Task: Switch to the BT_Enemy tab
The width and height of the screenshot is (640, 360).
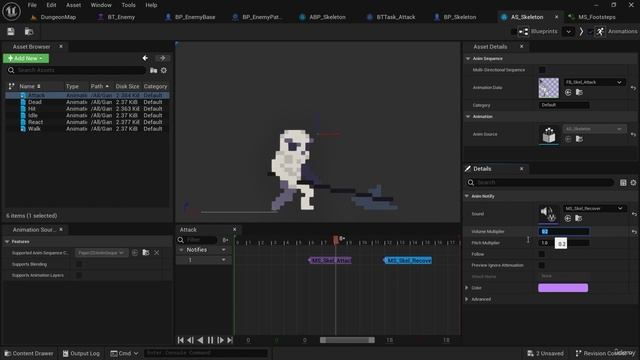Action: point(121,17)
